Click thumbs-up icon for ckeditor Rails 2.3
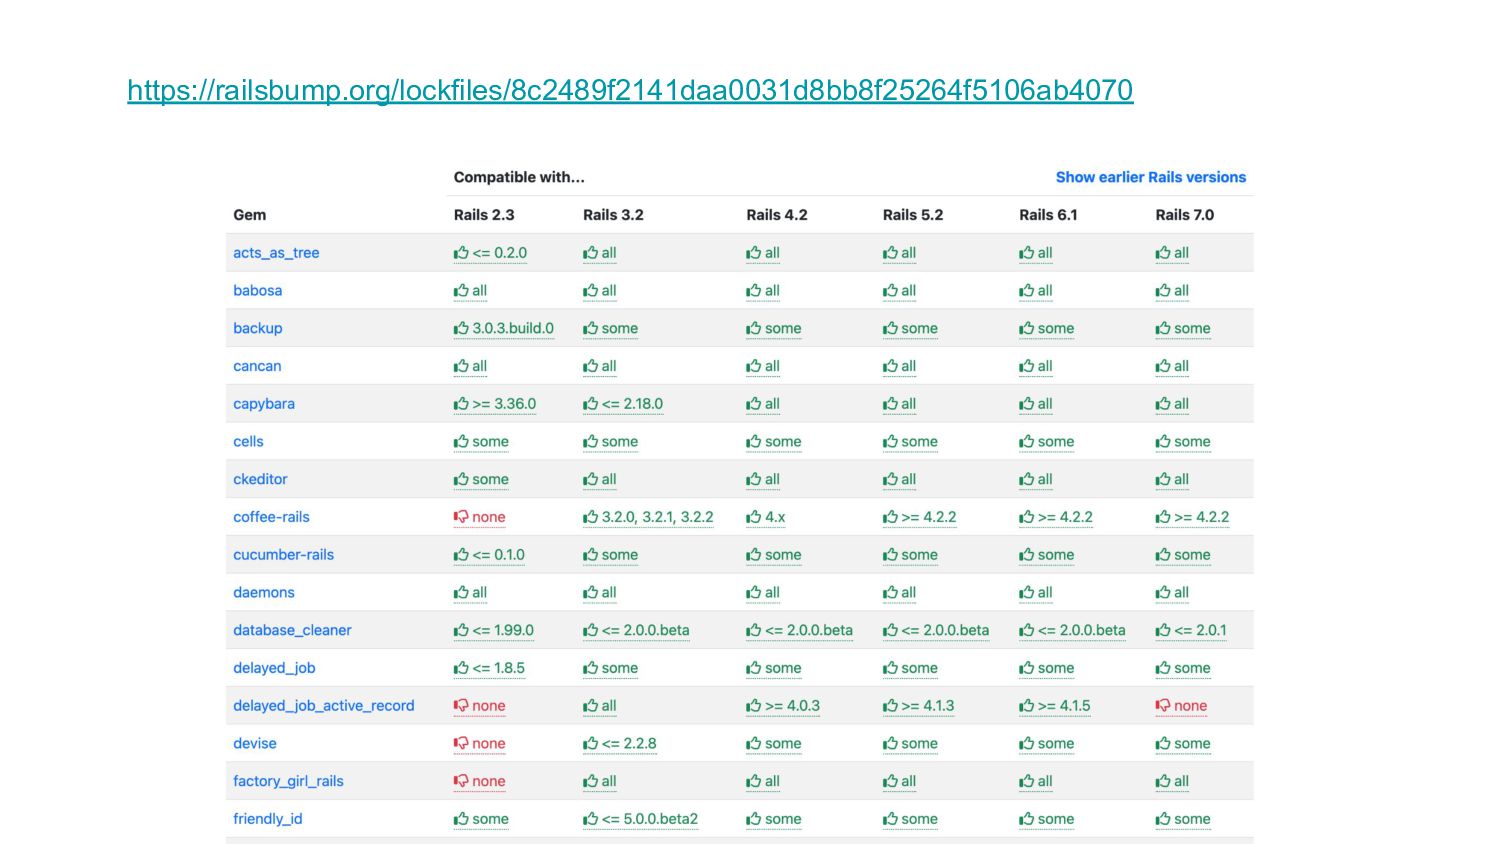This screenshot has width=1500, height=844. pos(461,479)
